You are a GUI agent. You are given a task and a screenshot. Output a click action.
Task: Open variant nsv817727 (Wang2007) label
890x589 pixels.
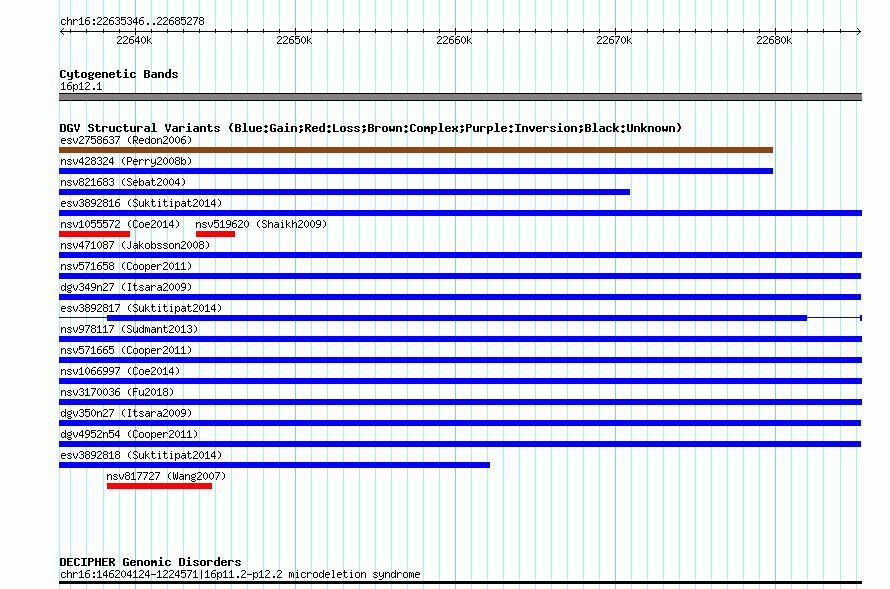(166, 476)
